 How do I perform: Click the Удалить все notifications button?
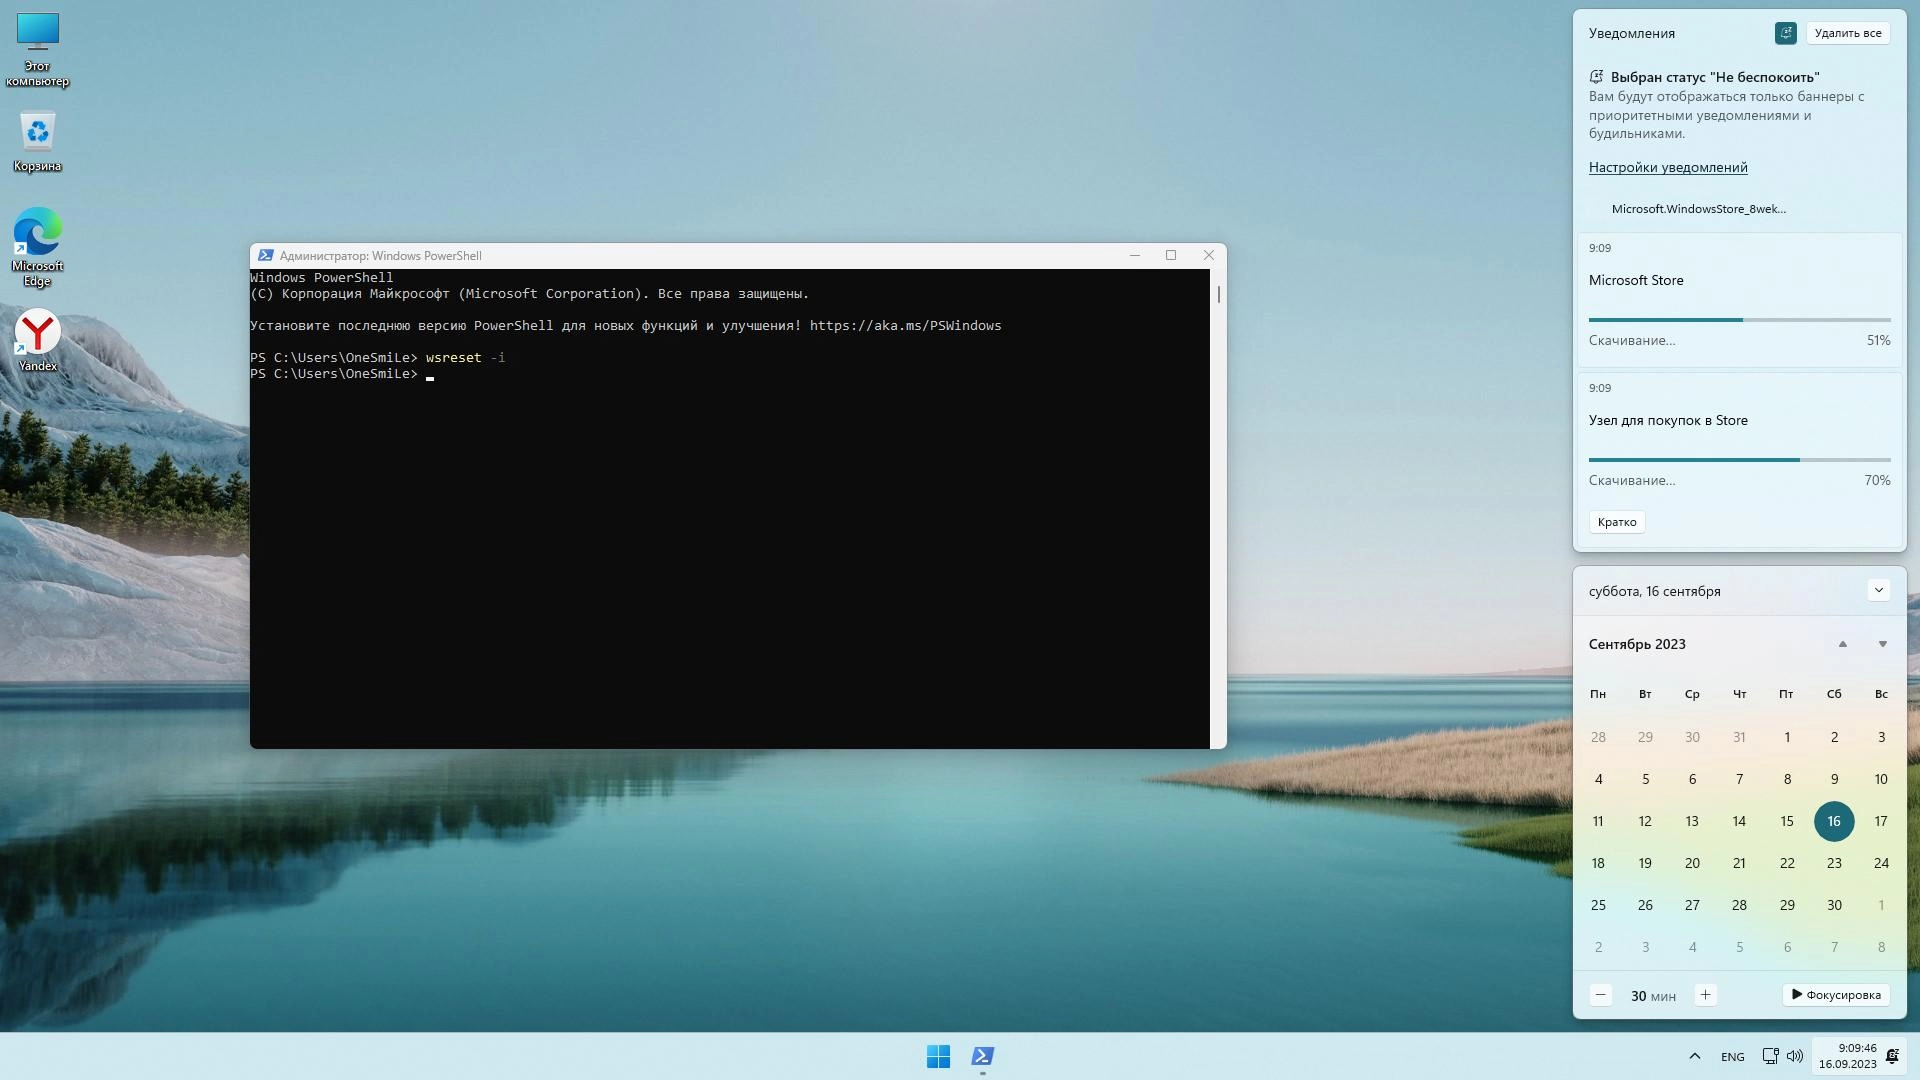1847,33
